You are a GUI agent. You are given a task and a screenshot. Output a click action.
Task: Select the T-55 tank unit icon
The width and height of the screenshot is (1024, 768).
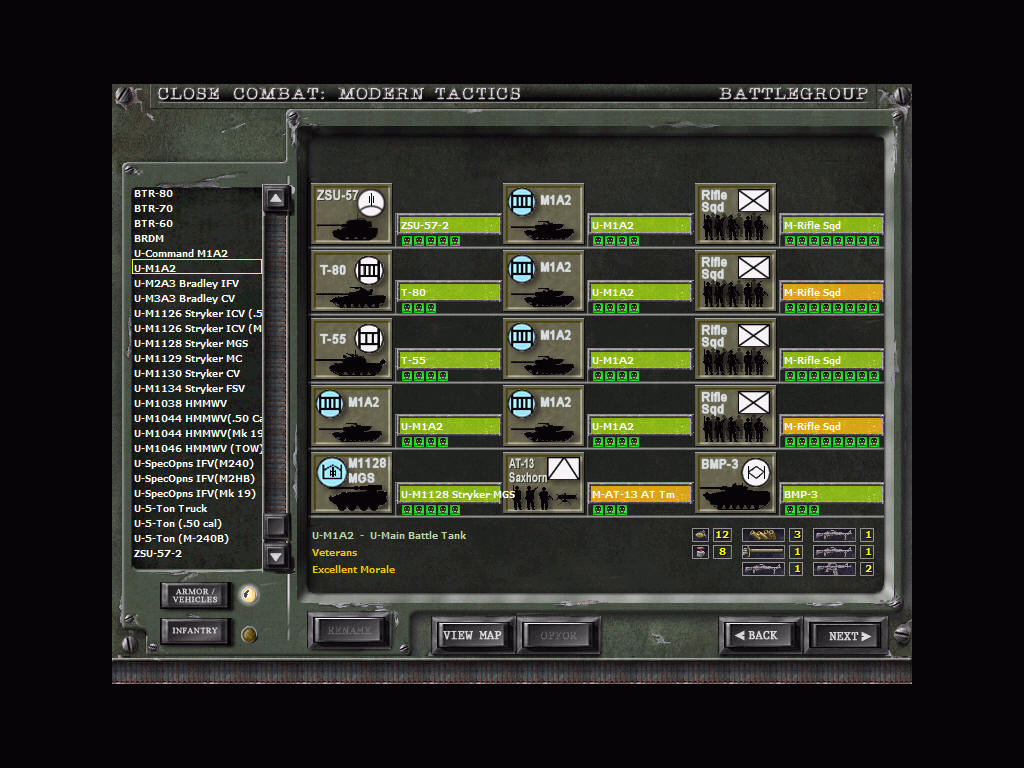350,348
